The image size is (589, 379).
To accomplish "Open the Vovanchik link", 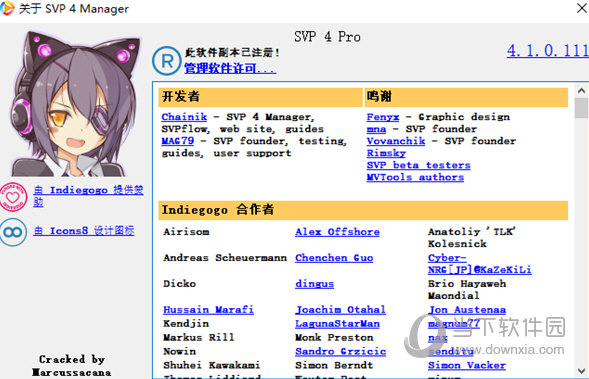I will pos(396,141).
